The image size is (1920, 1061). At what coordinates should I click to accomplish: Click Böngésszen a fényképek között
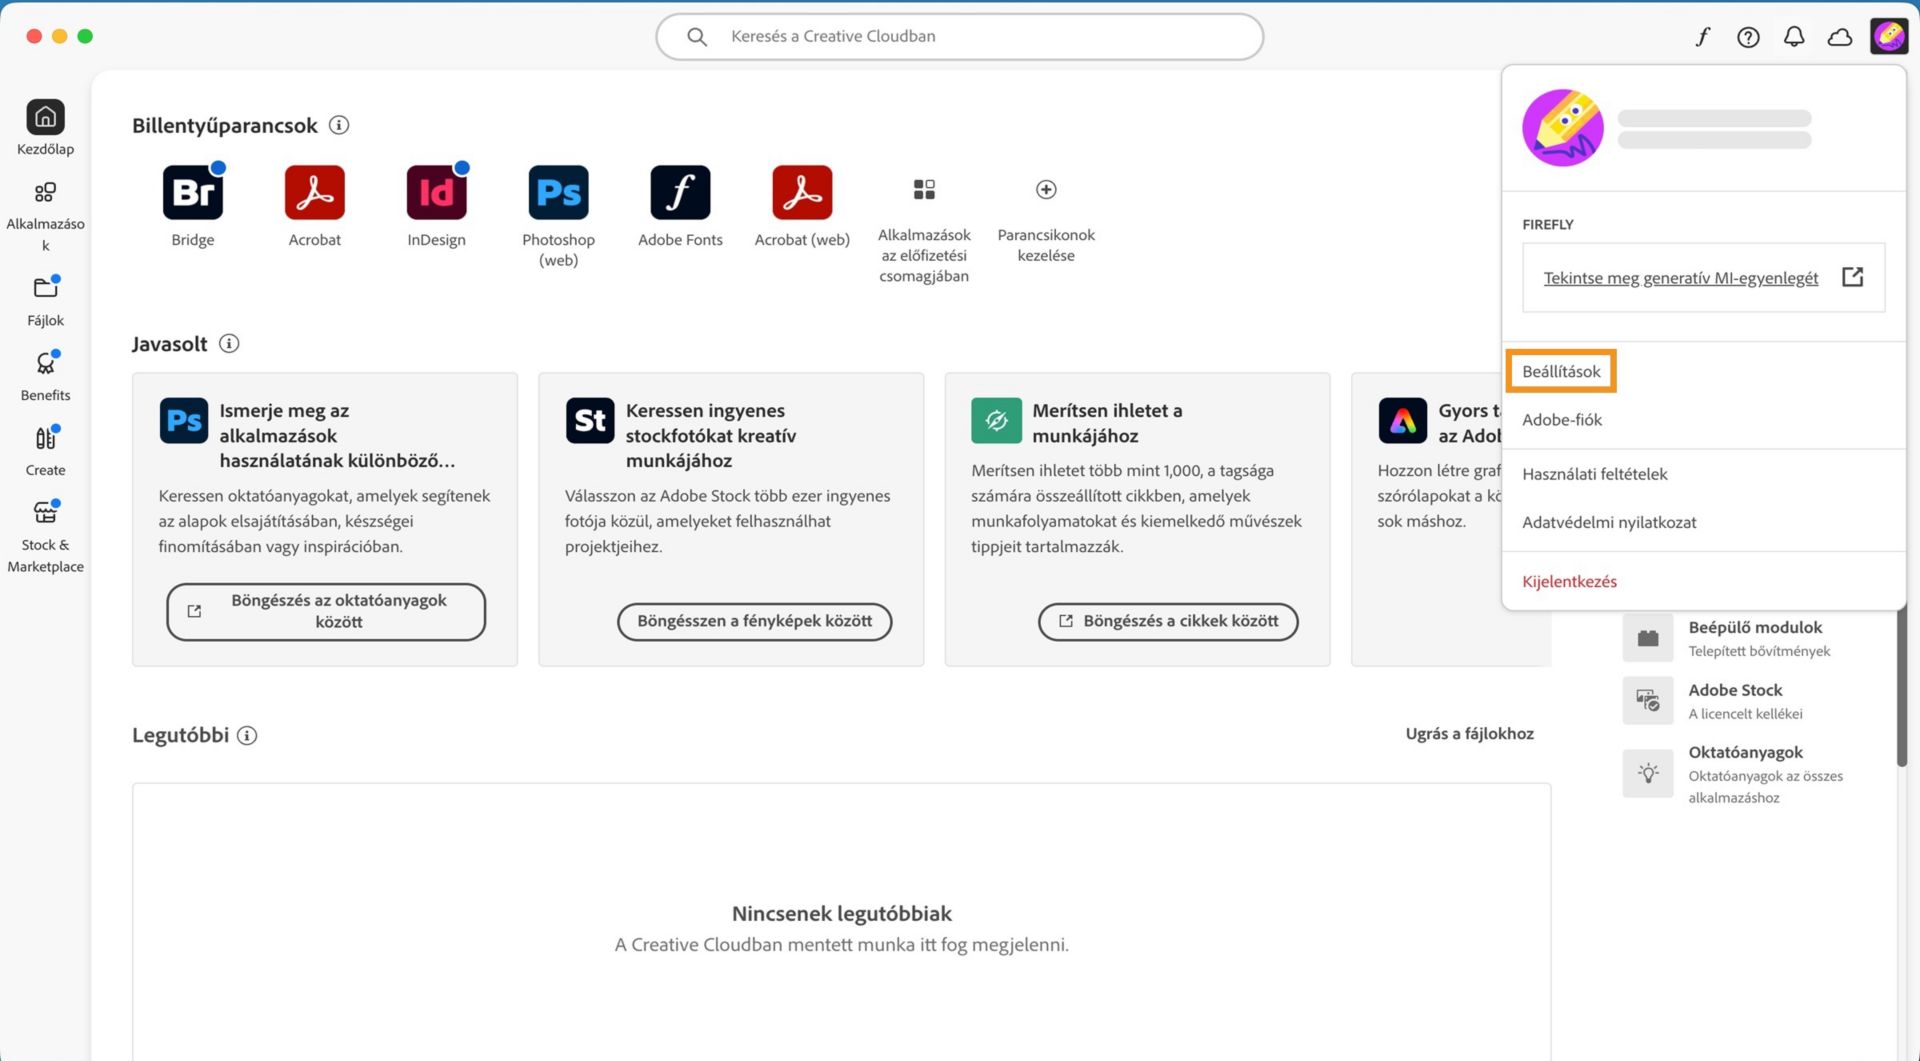point(754,621)
